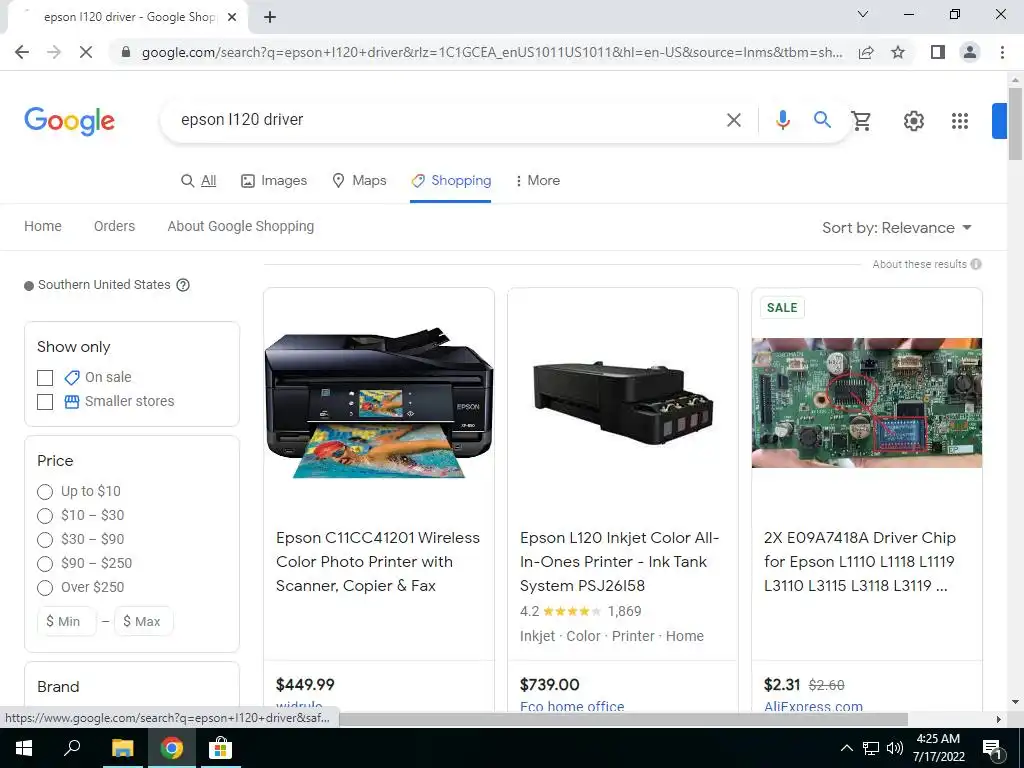The image size is (1024, 768).
Task: Click the browser back arrow
Action: pyautogui.click(x=22, y=52)
